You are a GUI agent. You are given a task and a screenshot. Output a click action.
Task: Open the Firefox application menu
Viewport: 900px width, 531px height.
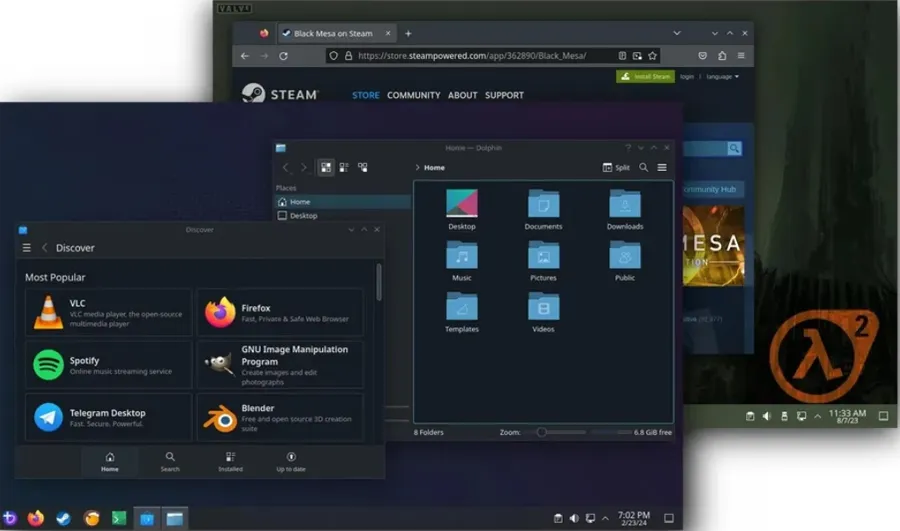click(741, 56)
